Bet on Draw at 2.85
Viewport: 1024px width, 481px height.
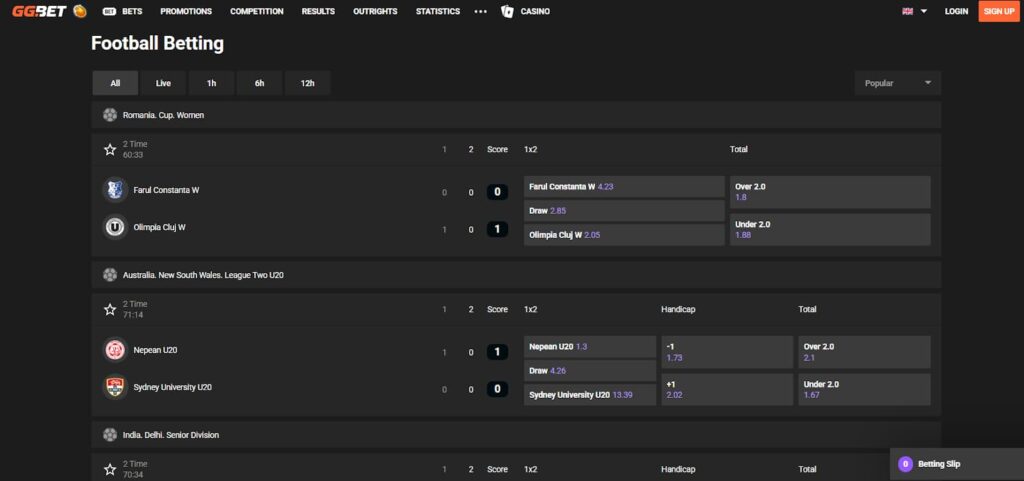624,211
